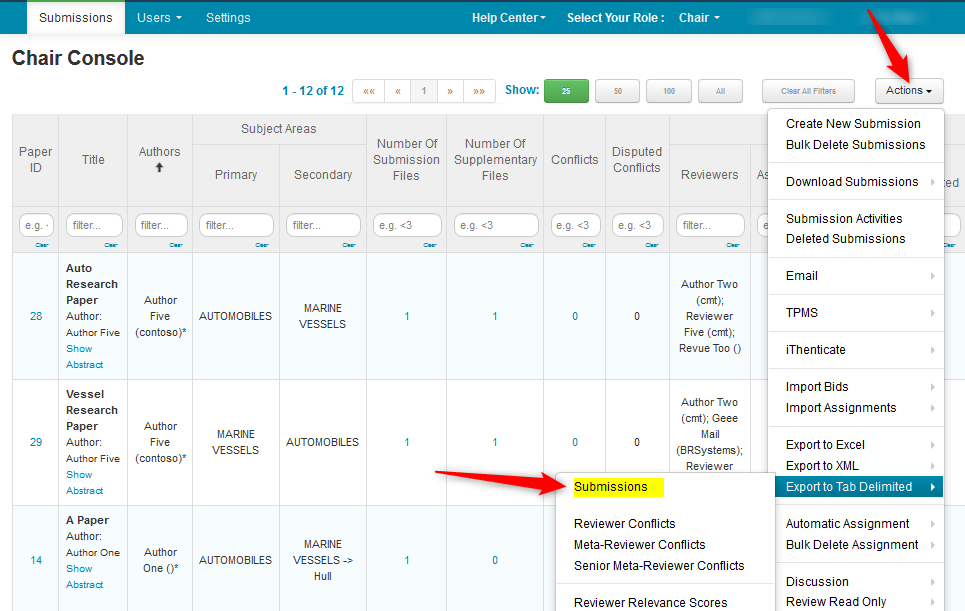Go to first page of results
Image resolution: width=965 pixels, height=611 pixels.
click(x=369, y=91)
